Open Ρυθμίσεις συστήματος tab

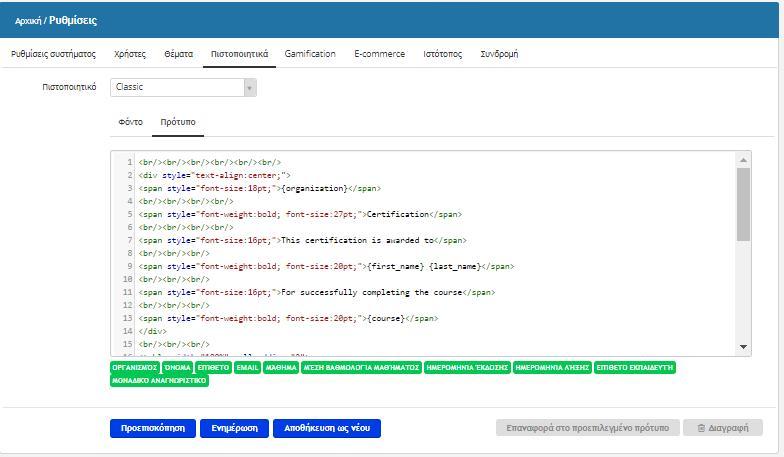[54, 54]
